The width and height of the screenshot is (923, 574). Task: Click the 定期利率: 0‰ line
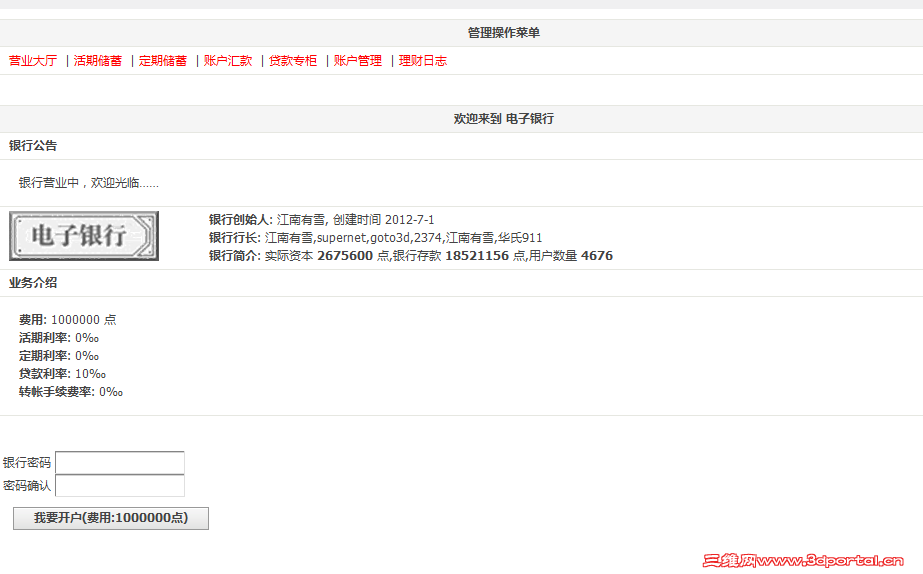[59, 356]
